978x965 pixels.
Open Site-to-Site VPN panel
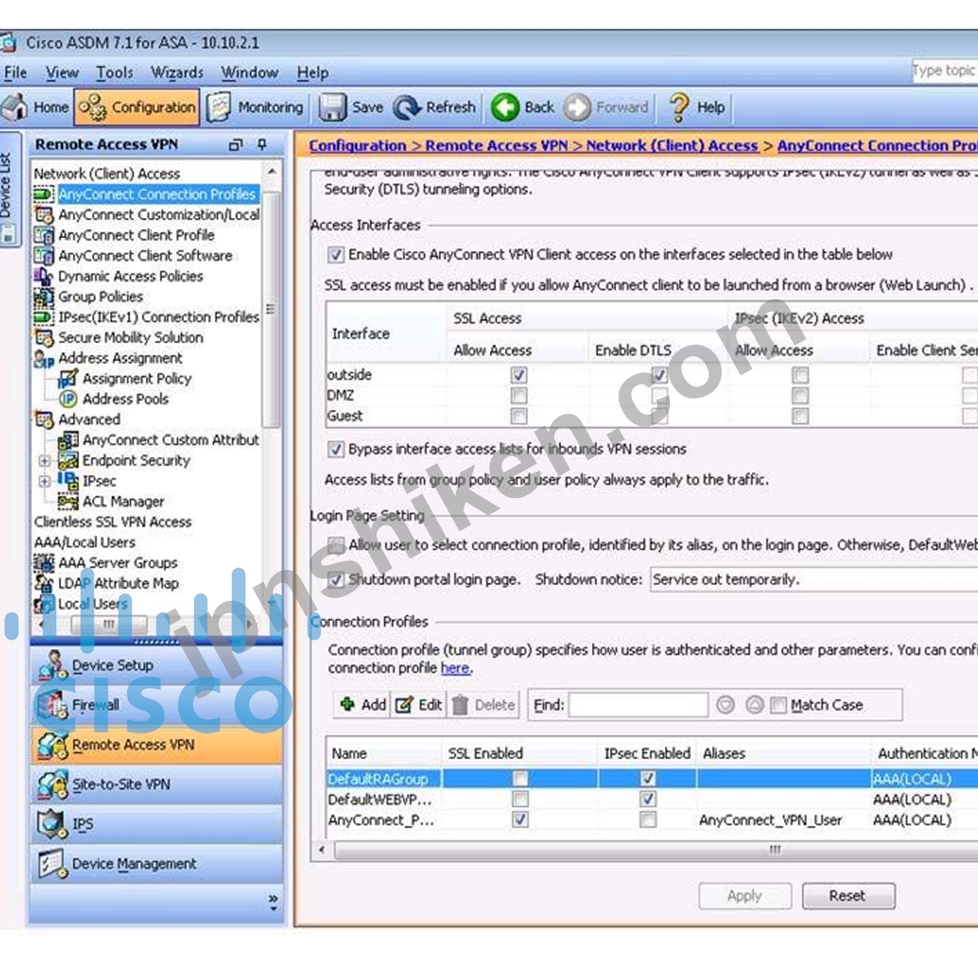157,785
